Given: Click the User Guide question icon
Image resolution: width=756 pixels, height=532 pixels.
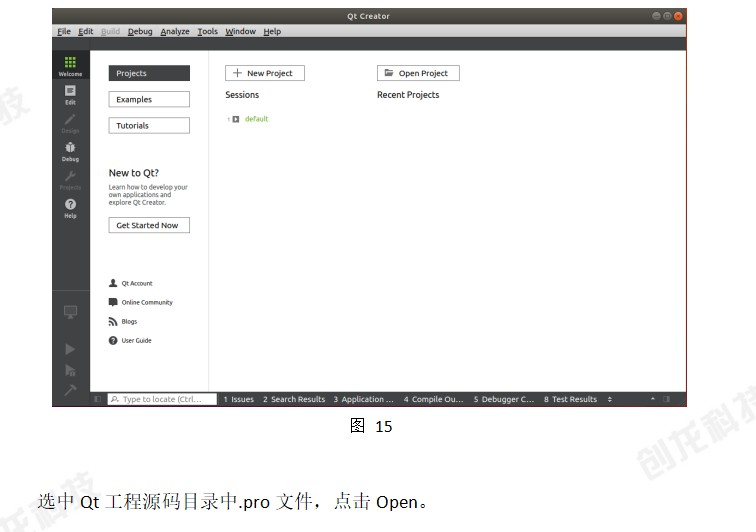Looking at the screenshot, I should [113, 341].
